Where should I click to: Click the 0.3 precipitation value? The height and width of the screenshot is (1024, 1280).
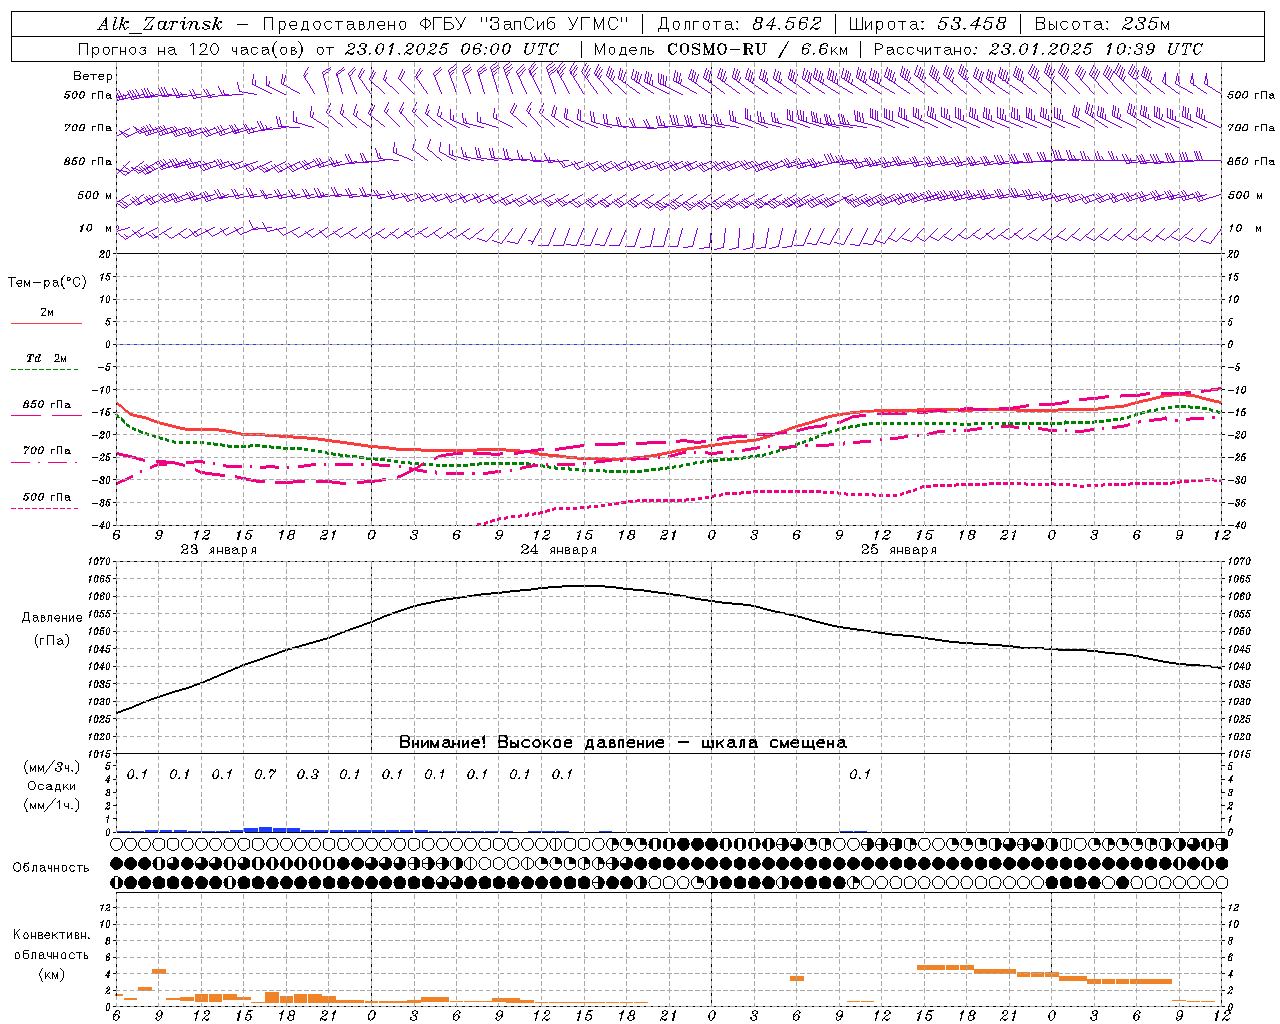[308, 774]
